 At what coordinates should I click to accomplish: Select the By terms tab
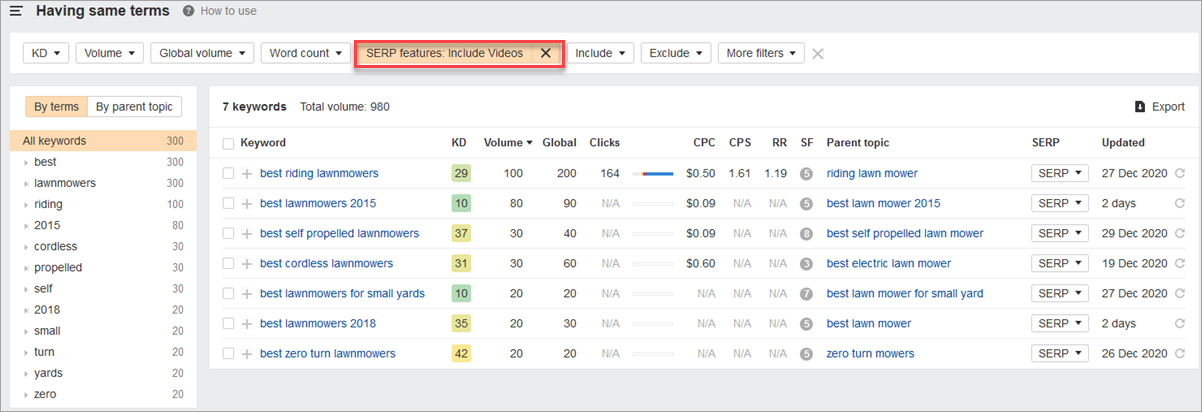56,107
